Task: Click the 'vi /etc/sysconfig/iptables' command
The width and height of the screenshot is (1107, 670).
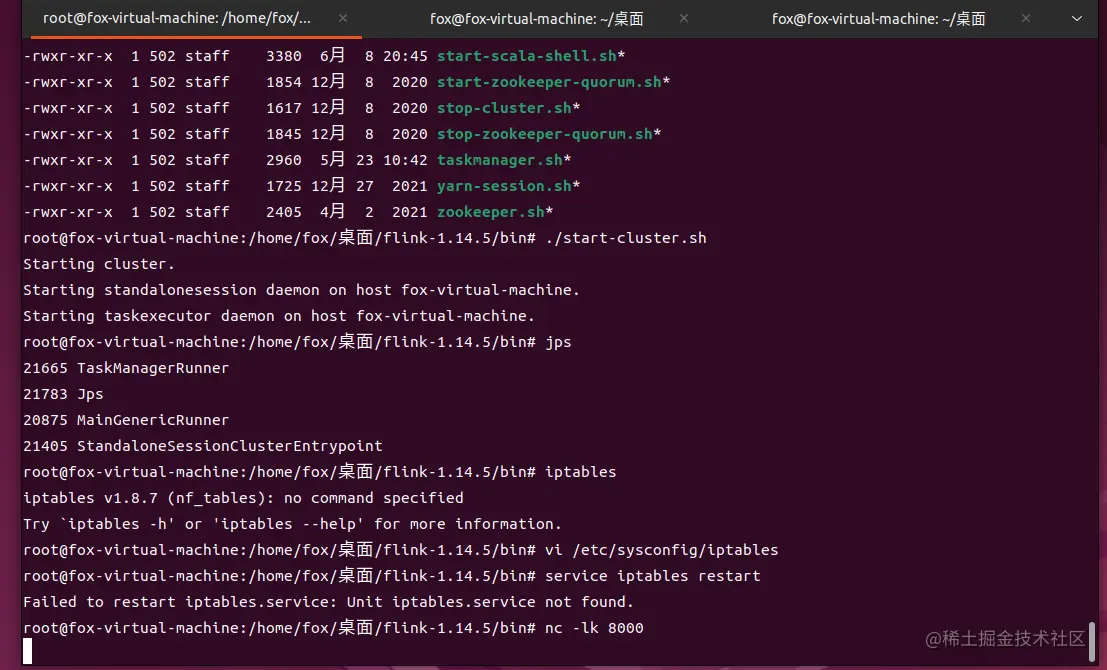Action: coord(662,550)
